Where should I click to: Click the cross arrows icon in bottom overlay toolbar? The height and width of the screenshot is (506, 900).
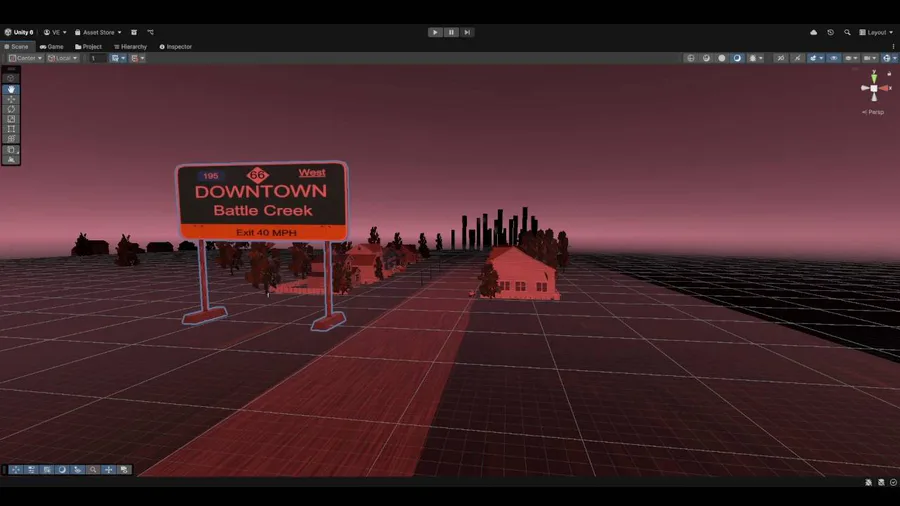tap(108, 469)
